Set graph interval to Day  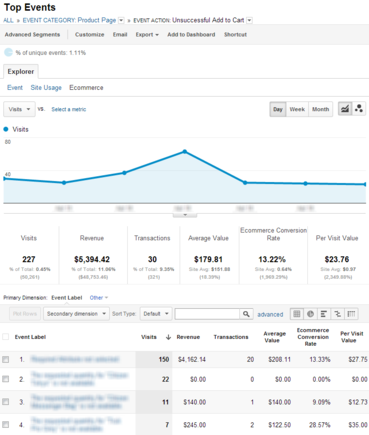pyautogui.click(x=278, y=109)
